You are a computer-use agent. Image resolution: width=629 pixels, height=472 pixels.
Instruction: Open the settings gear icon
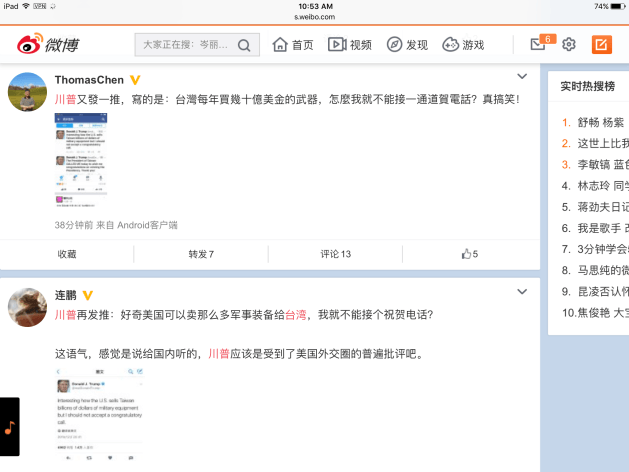(x=568, y=45)
